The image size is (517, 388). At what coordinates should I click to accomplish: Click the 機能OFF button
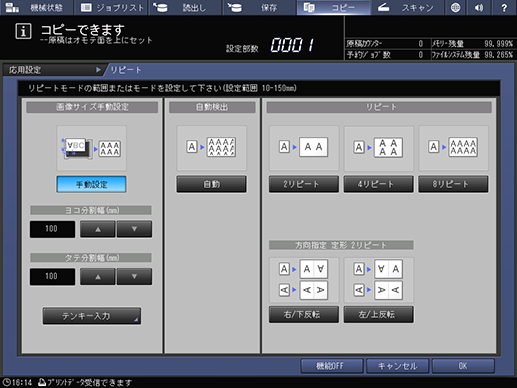(332, 366)
